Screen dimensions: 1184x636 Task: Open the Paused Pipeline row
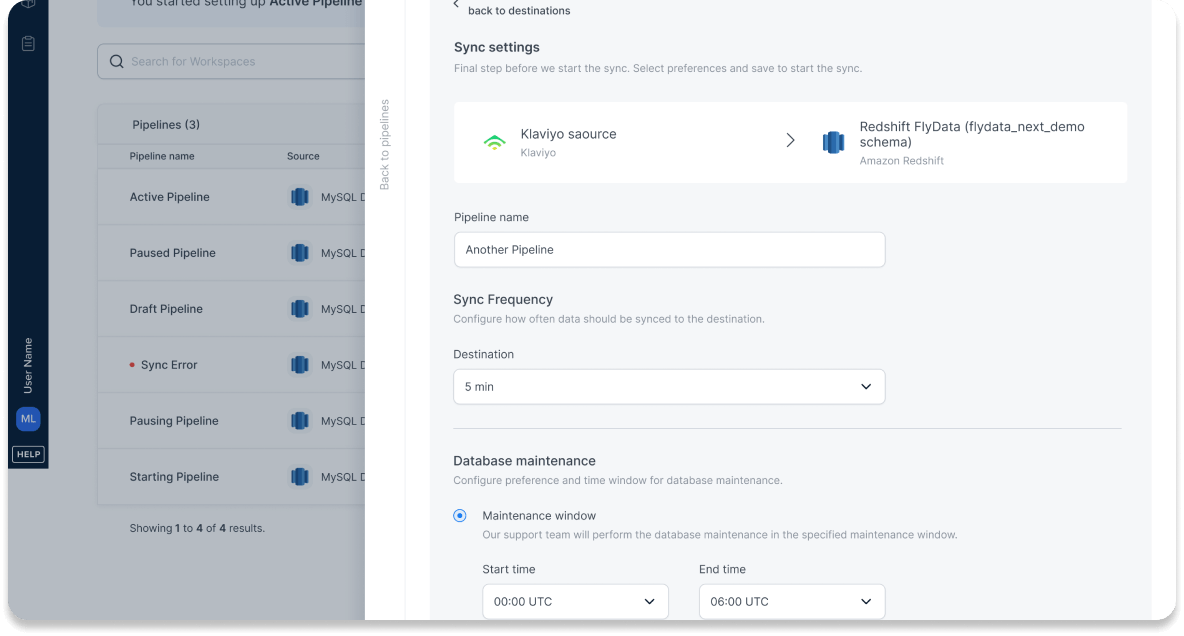(173, 253)
